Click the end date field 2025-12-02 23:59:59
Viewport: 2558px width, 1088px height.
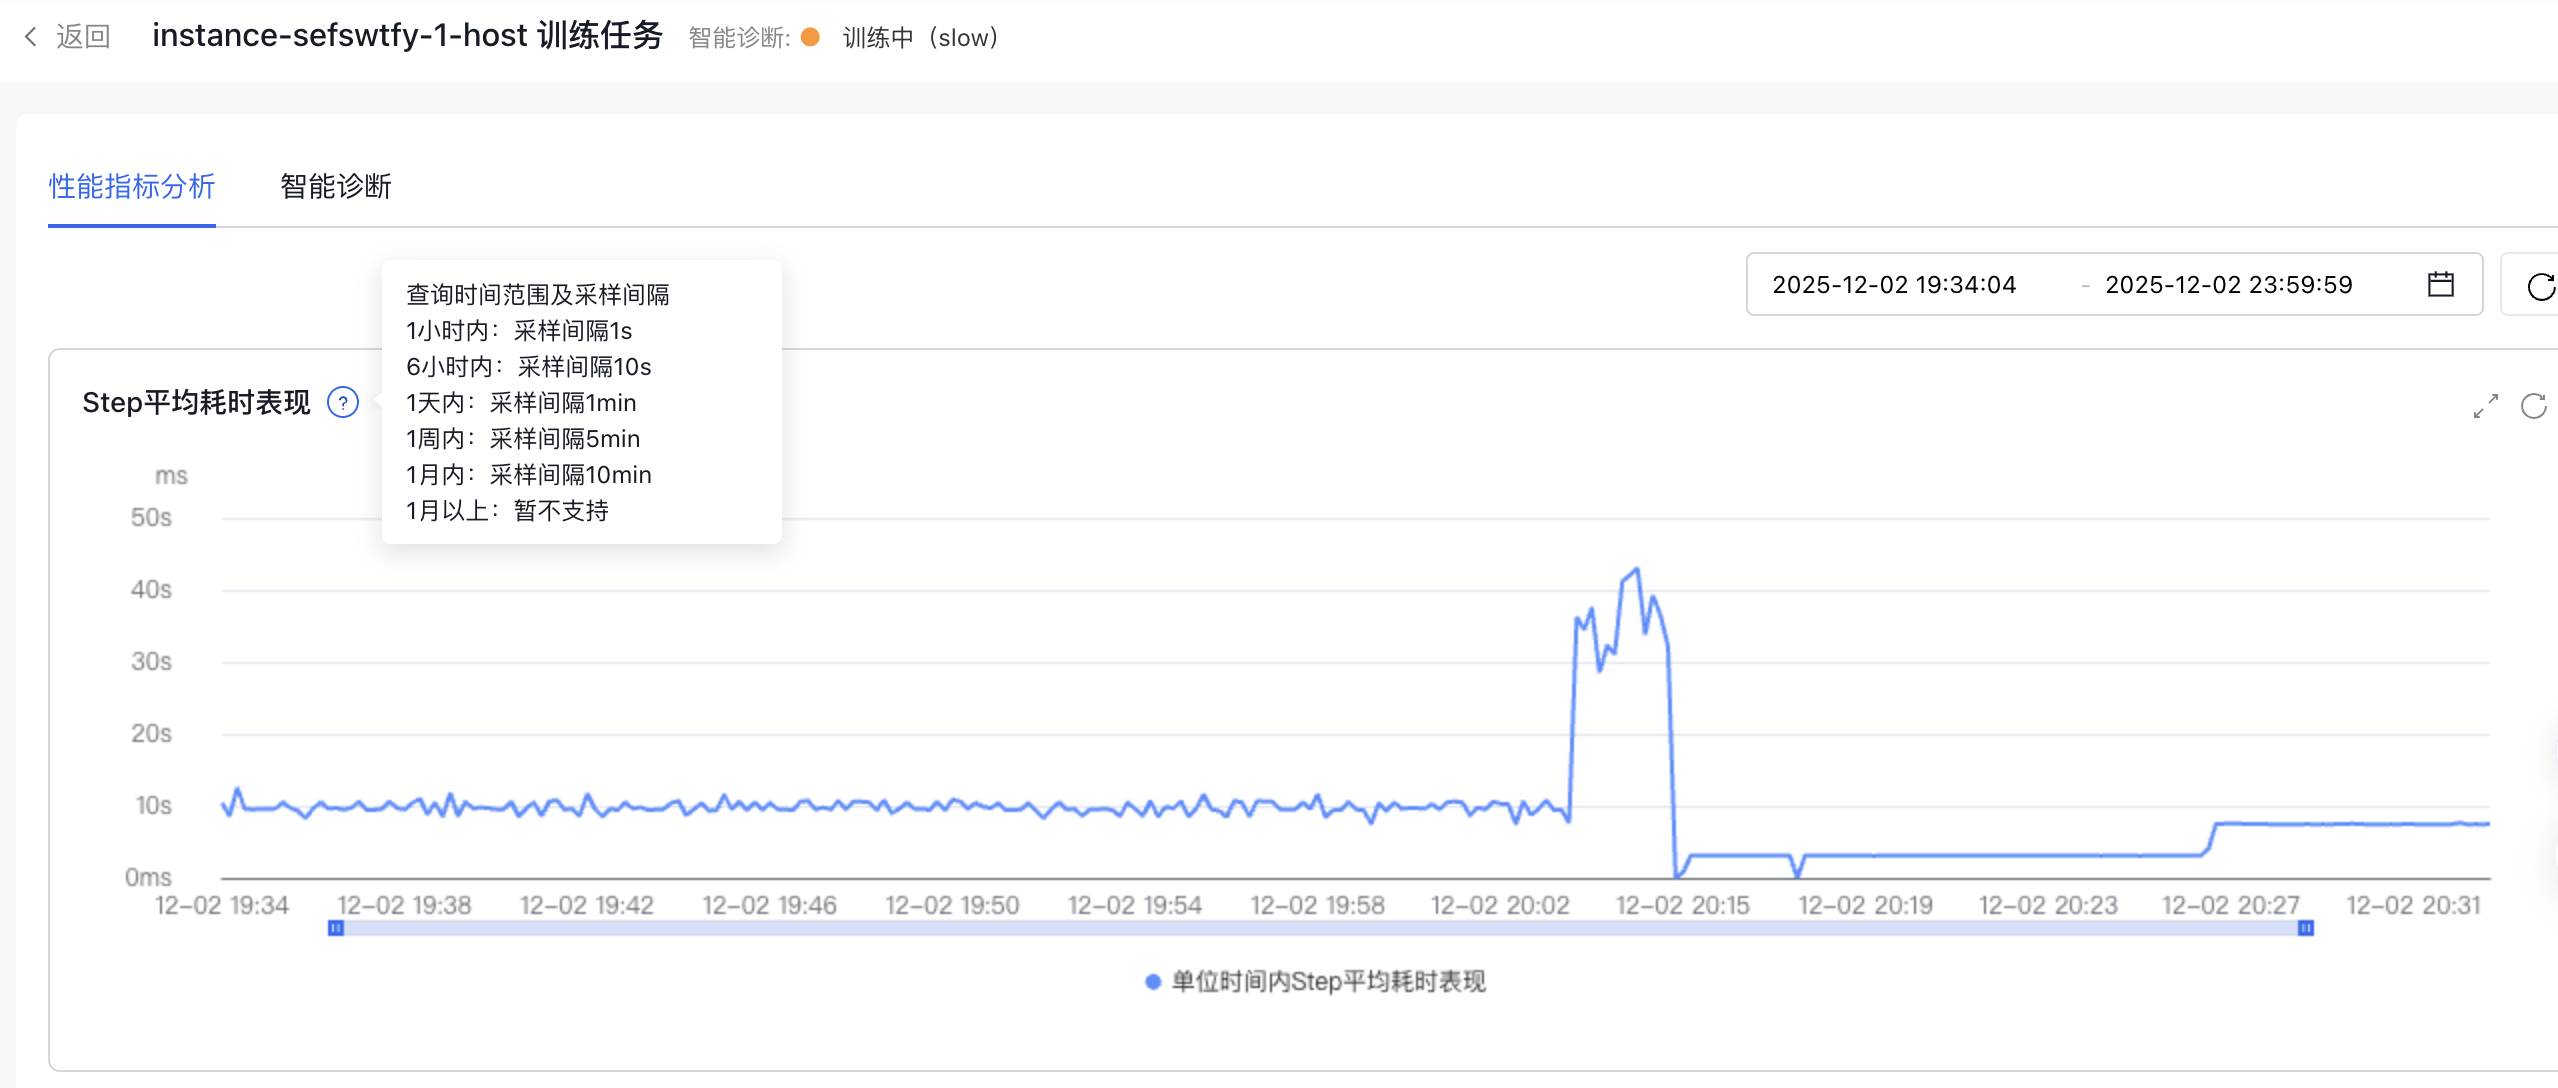2228,285
